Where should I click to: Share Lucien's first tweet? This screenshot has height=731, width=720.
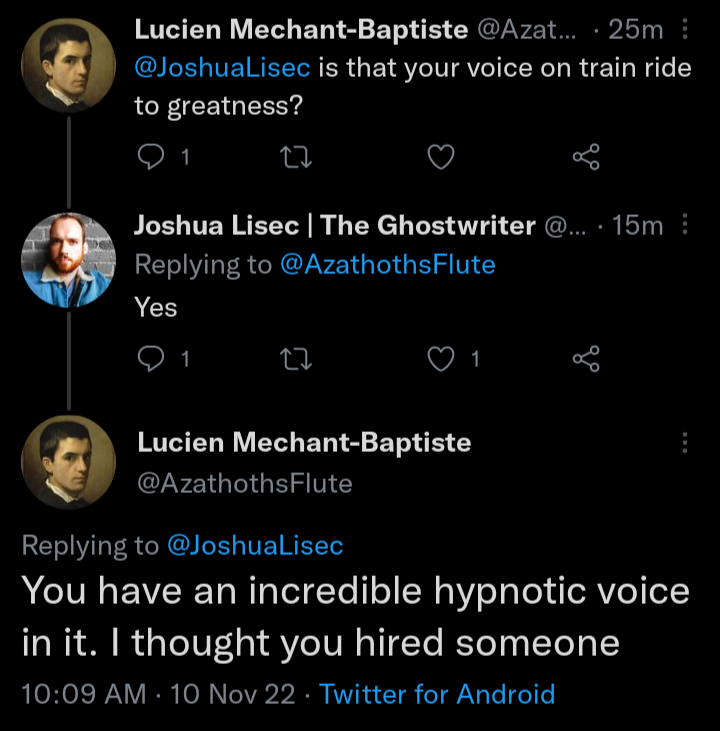click(x=586, y=157)
